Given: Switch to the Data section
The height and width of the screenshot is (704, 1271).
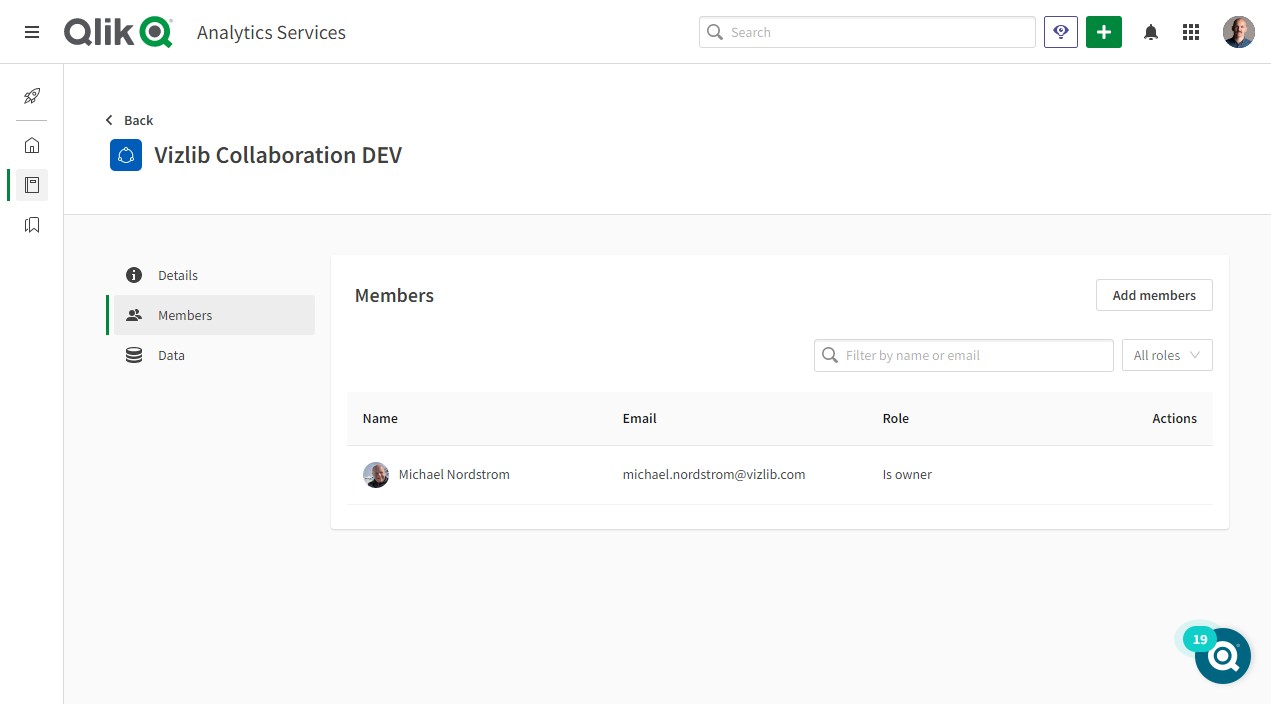Looking at the screenshot, I should point(214,355).
